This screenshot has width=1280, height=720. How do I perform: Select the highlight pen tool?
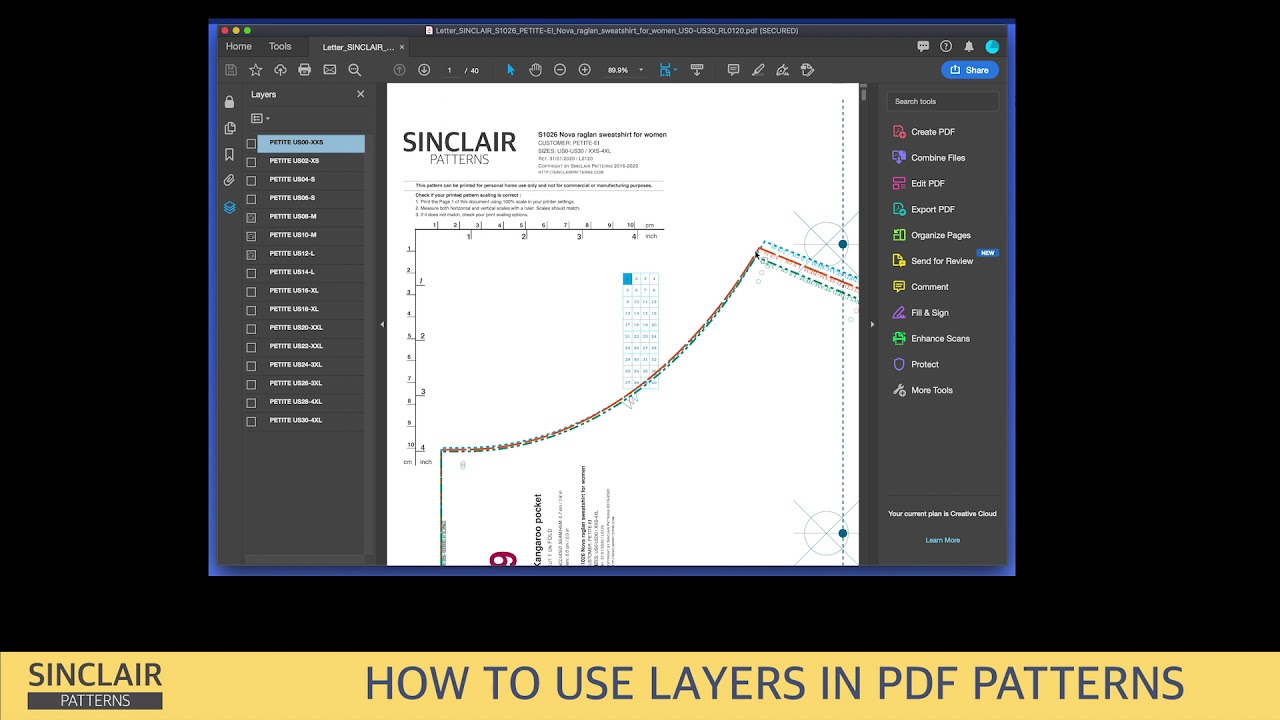tap(758, 70)
